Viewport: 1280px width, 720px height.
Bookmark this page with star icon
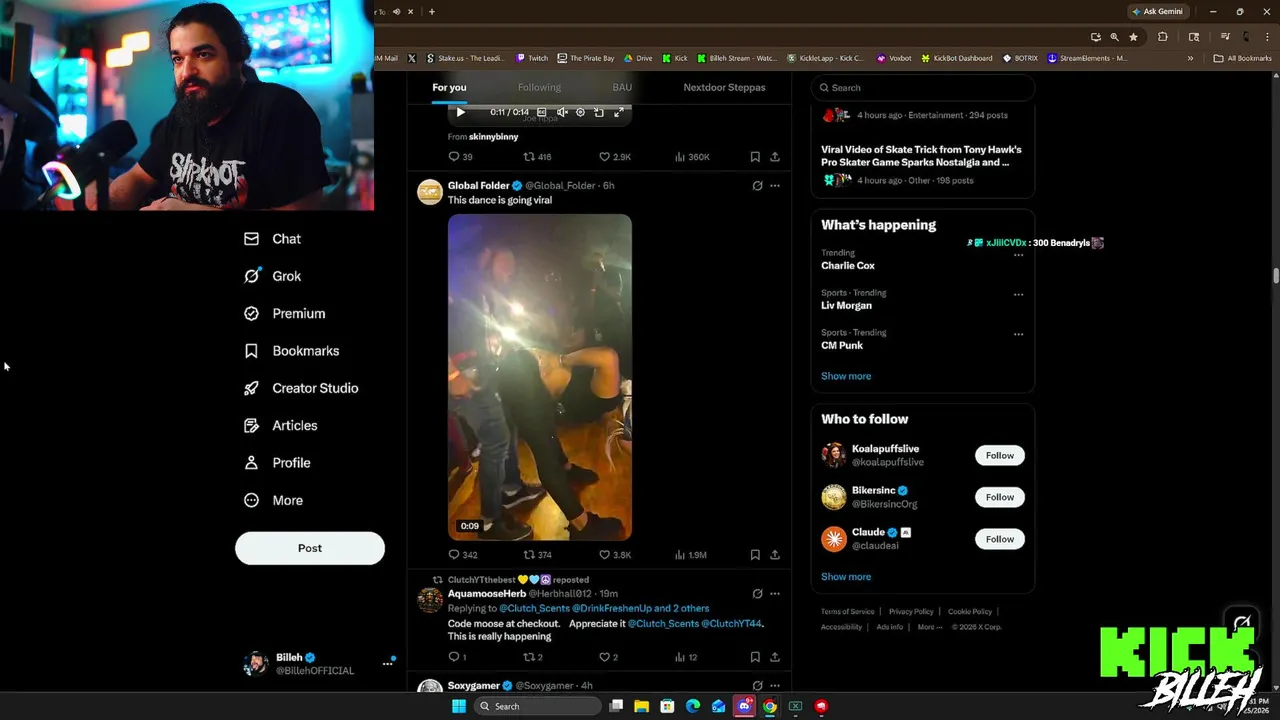coord(1133,37)
